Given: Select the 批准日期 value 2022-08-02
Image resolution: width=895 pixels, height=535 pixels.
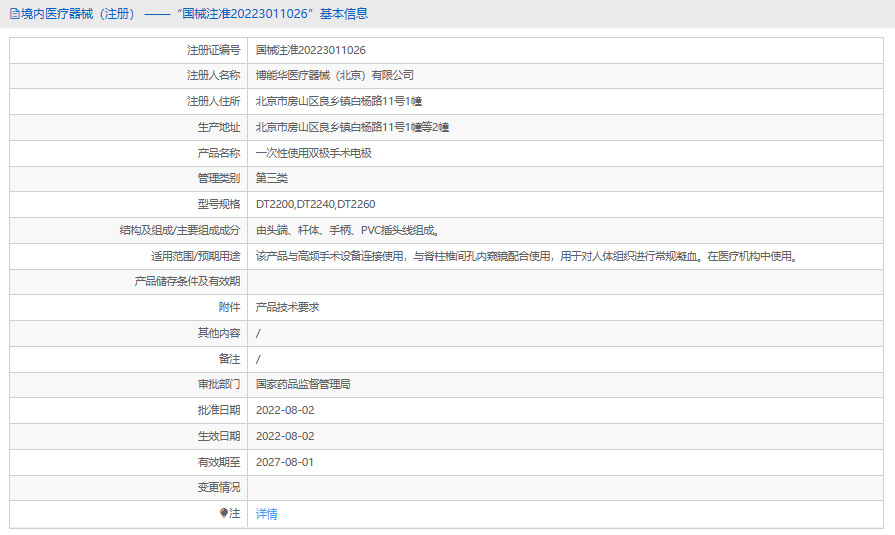Looking at the screenshot, I should (x=285, y=411).
